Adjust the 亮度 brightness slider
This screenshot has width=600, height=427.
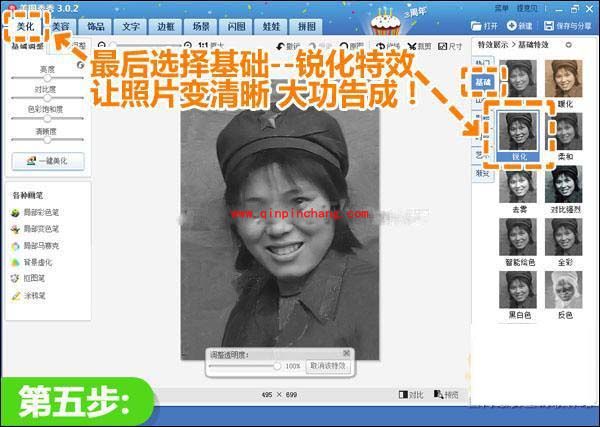[x=47, y=78]
